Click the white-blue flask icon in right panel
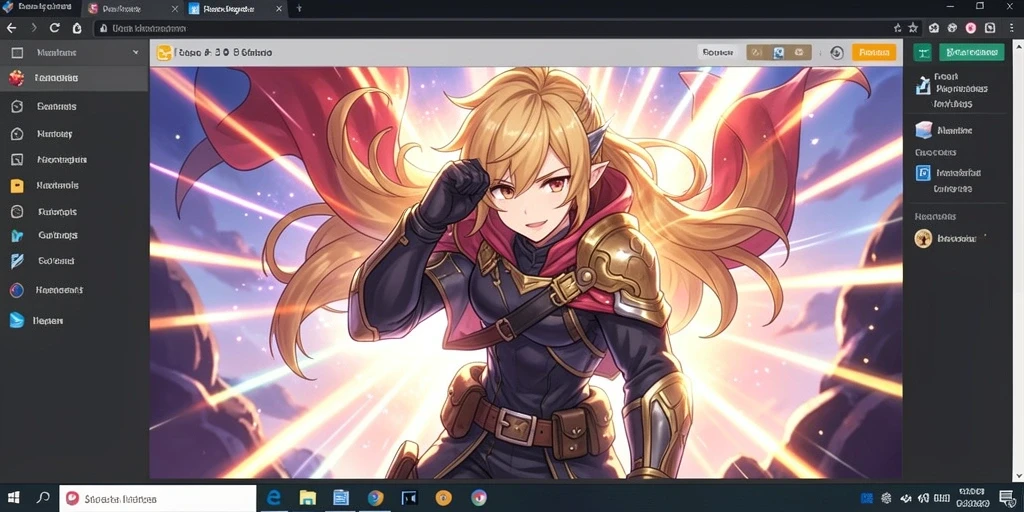This screenshot has height=512, width=1024. [923, 85]
